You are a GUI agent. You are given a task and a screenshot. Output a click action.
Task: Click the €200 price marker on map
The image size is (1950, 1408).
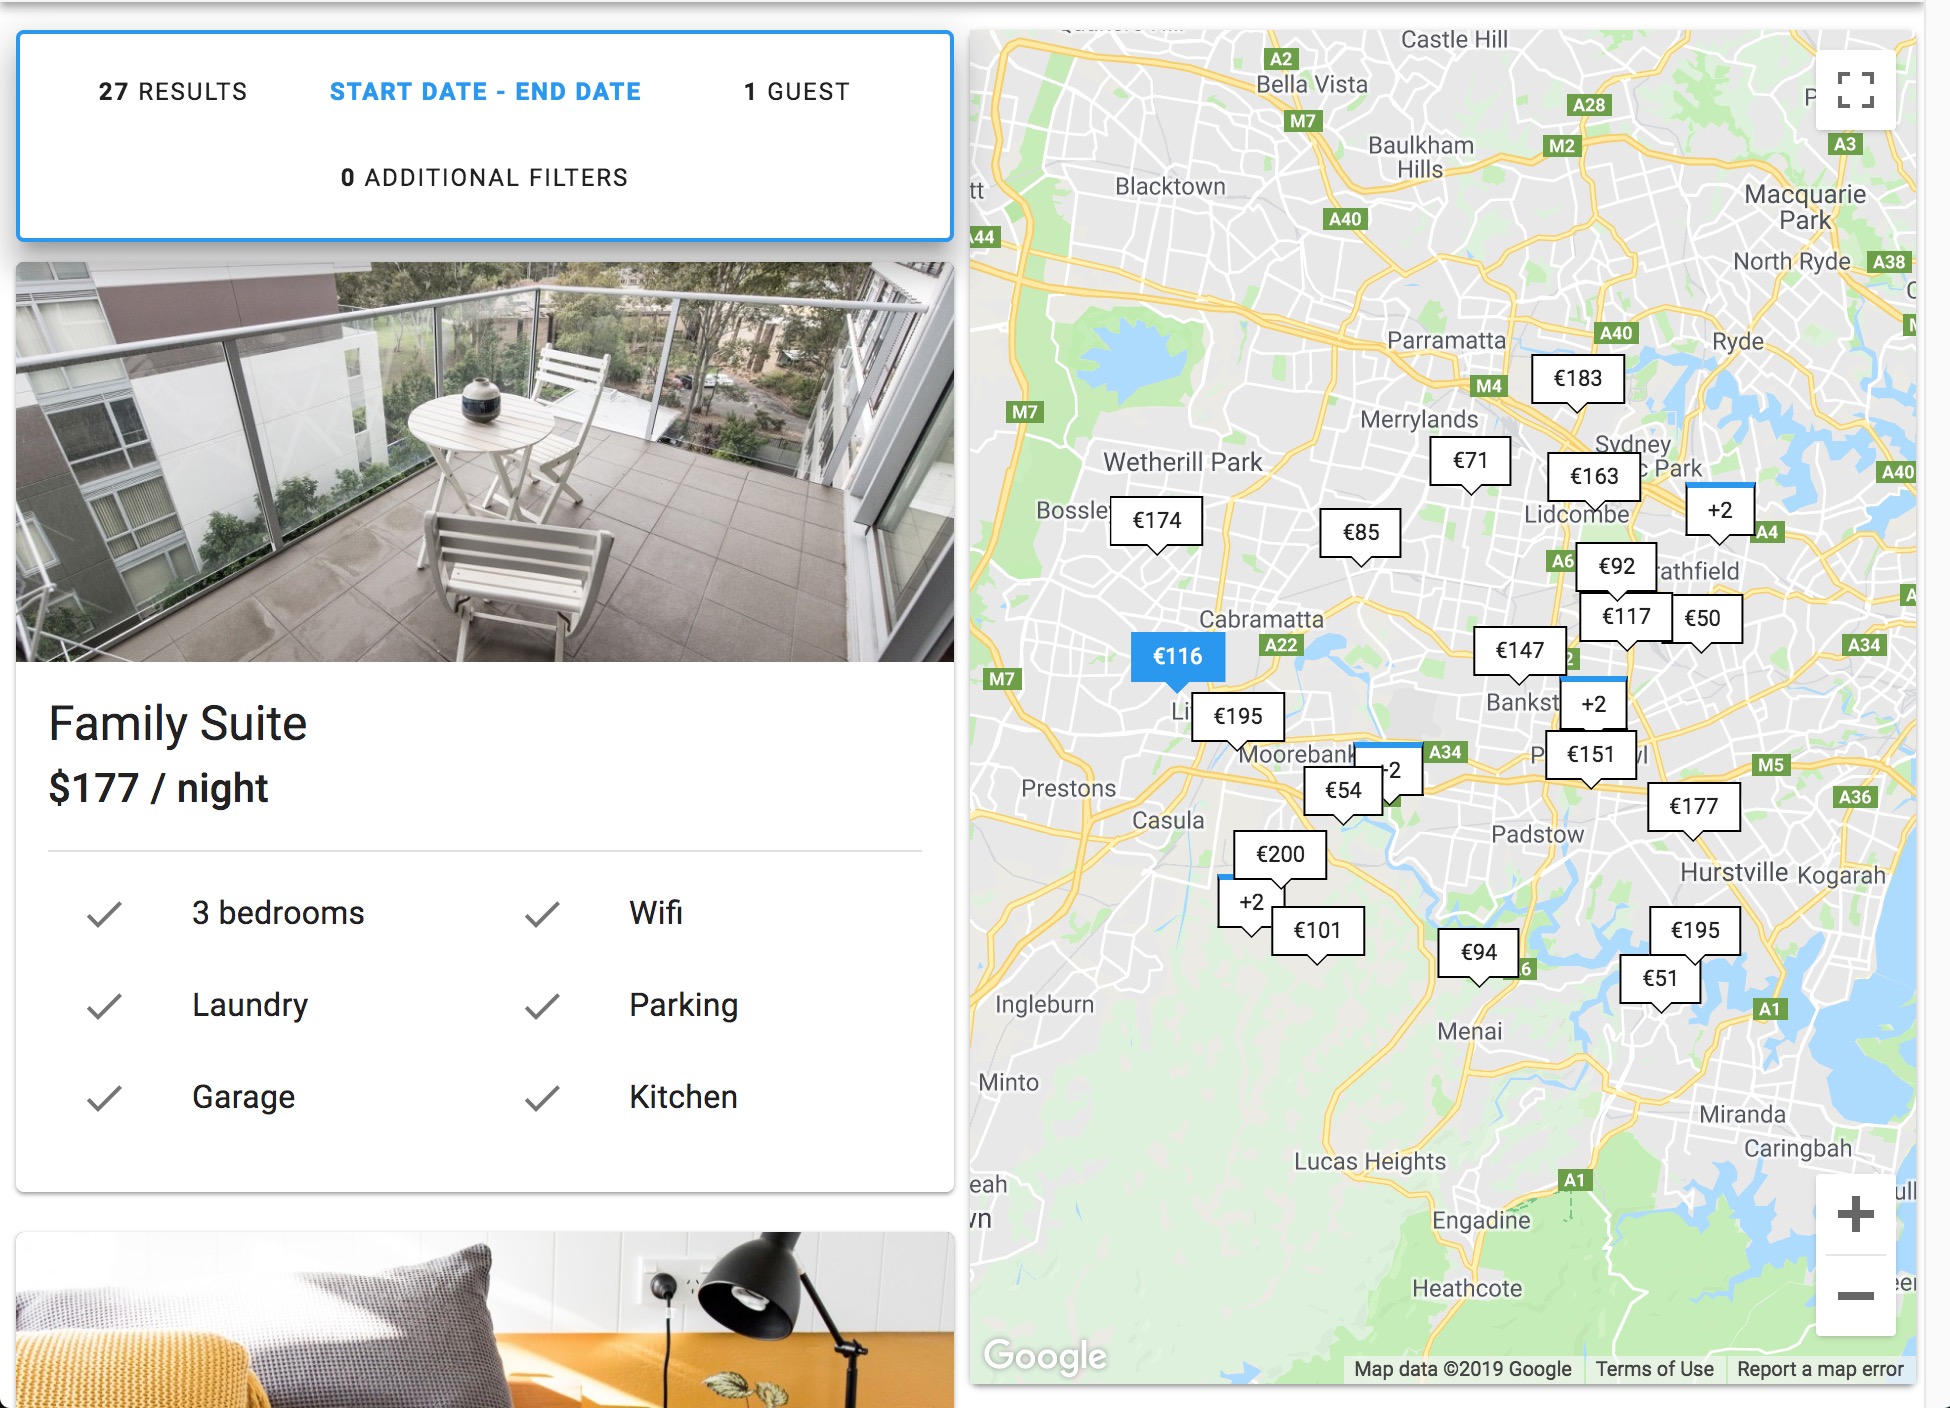[x=1280, y=855]
